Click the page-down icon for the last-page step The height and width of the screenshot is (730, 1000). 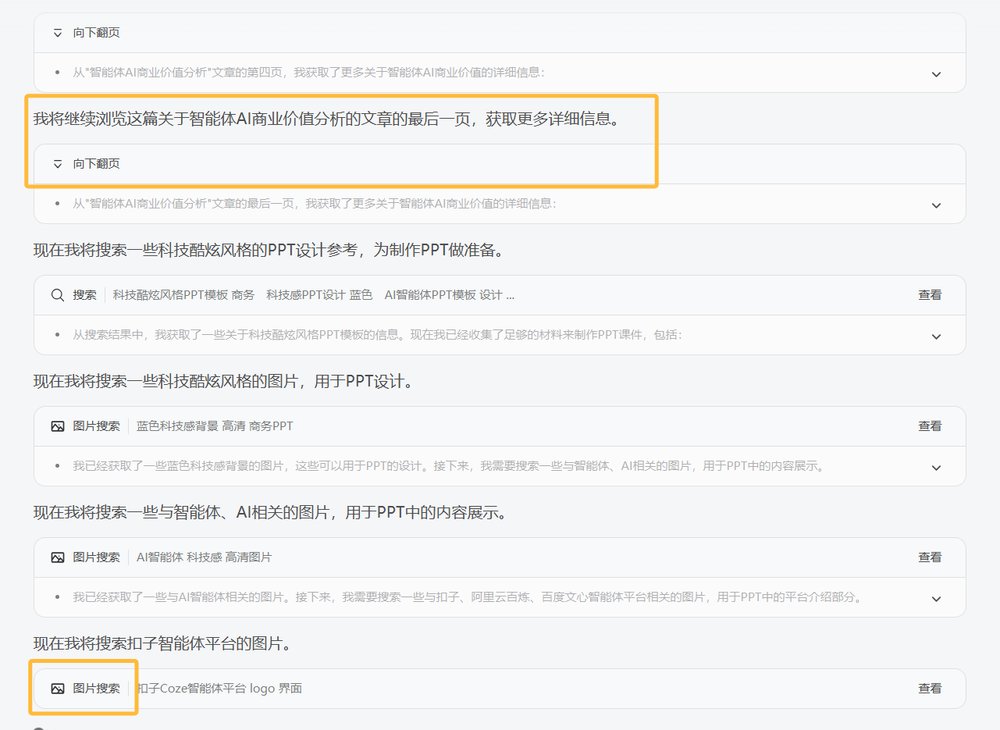pos(58,164)
